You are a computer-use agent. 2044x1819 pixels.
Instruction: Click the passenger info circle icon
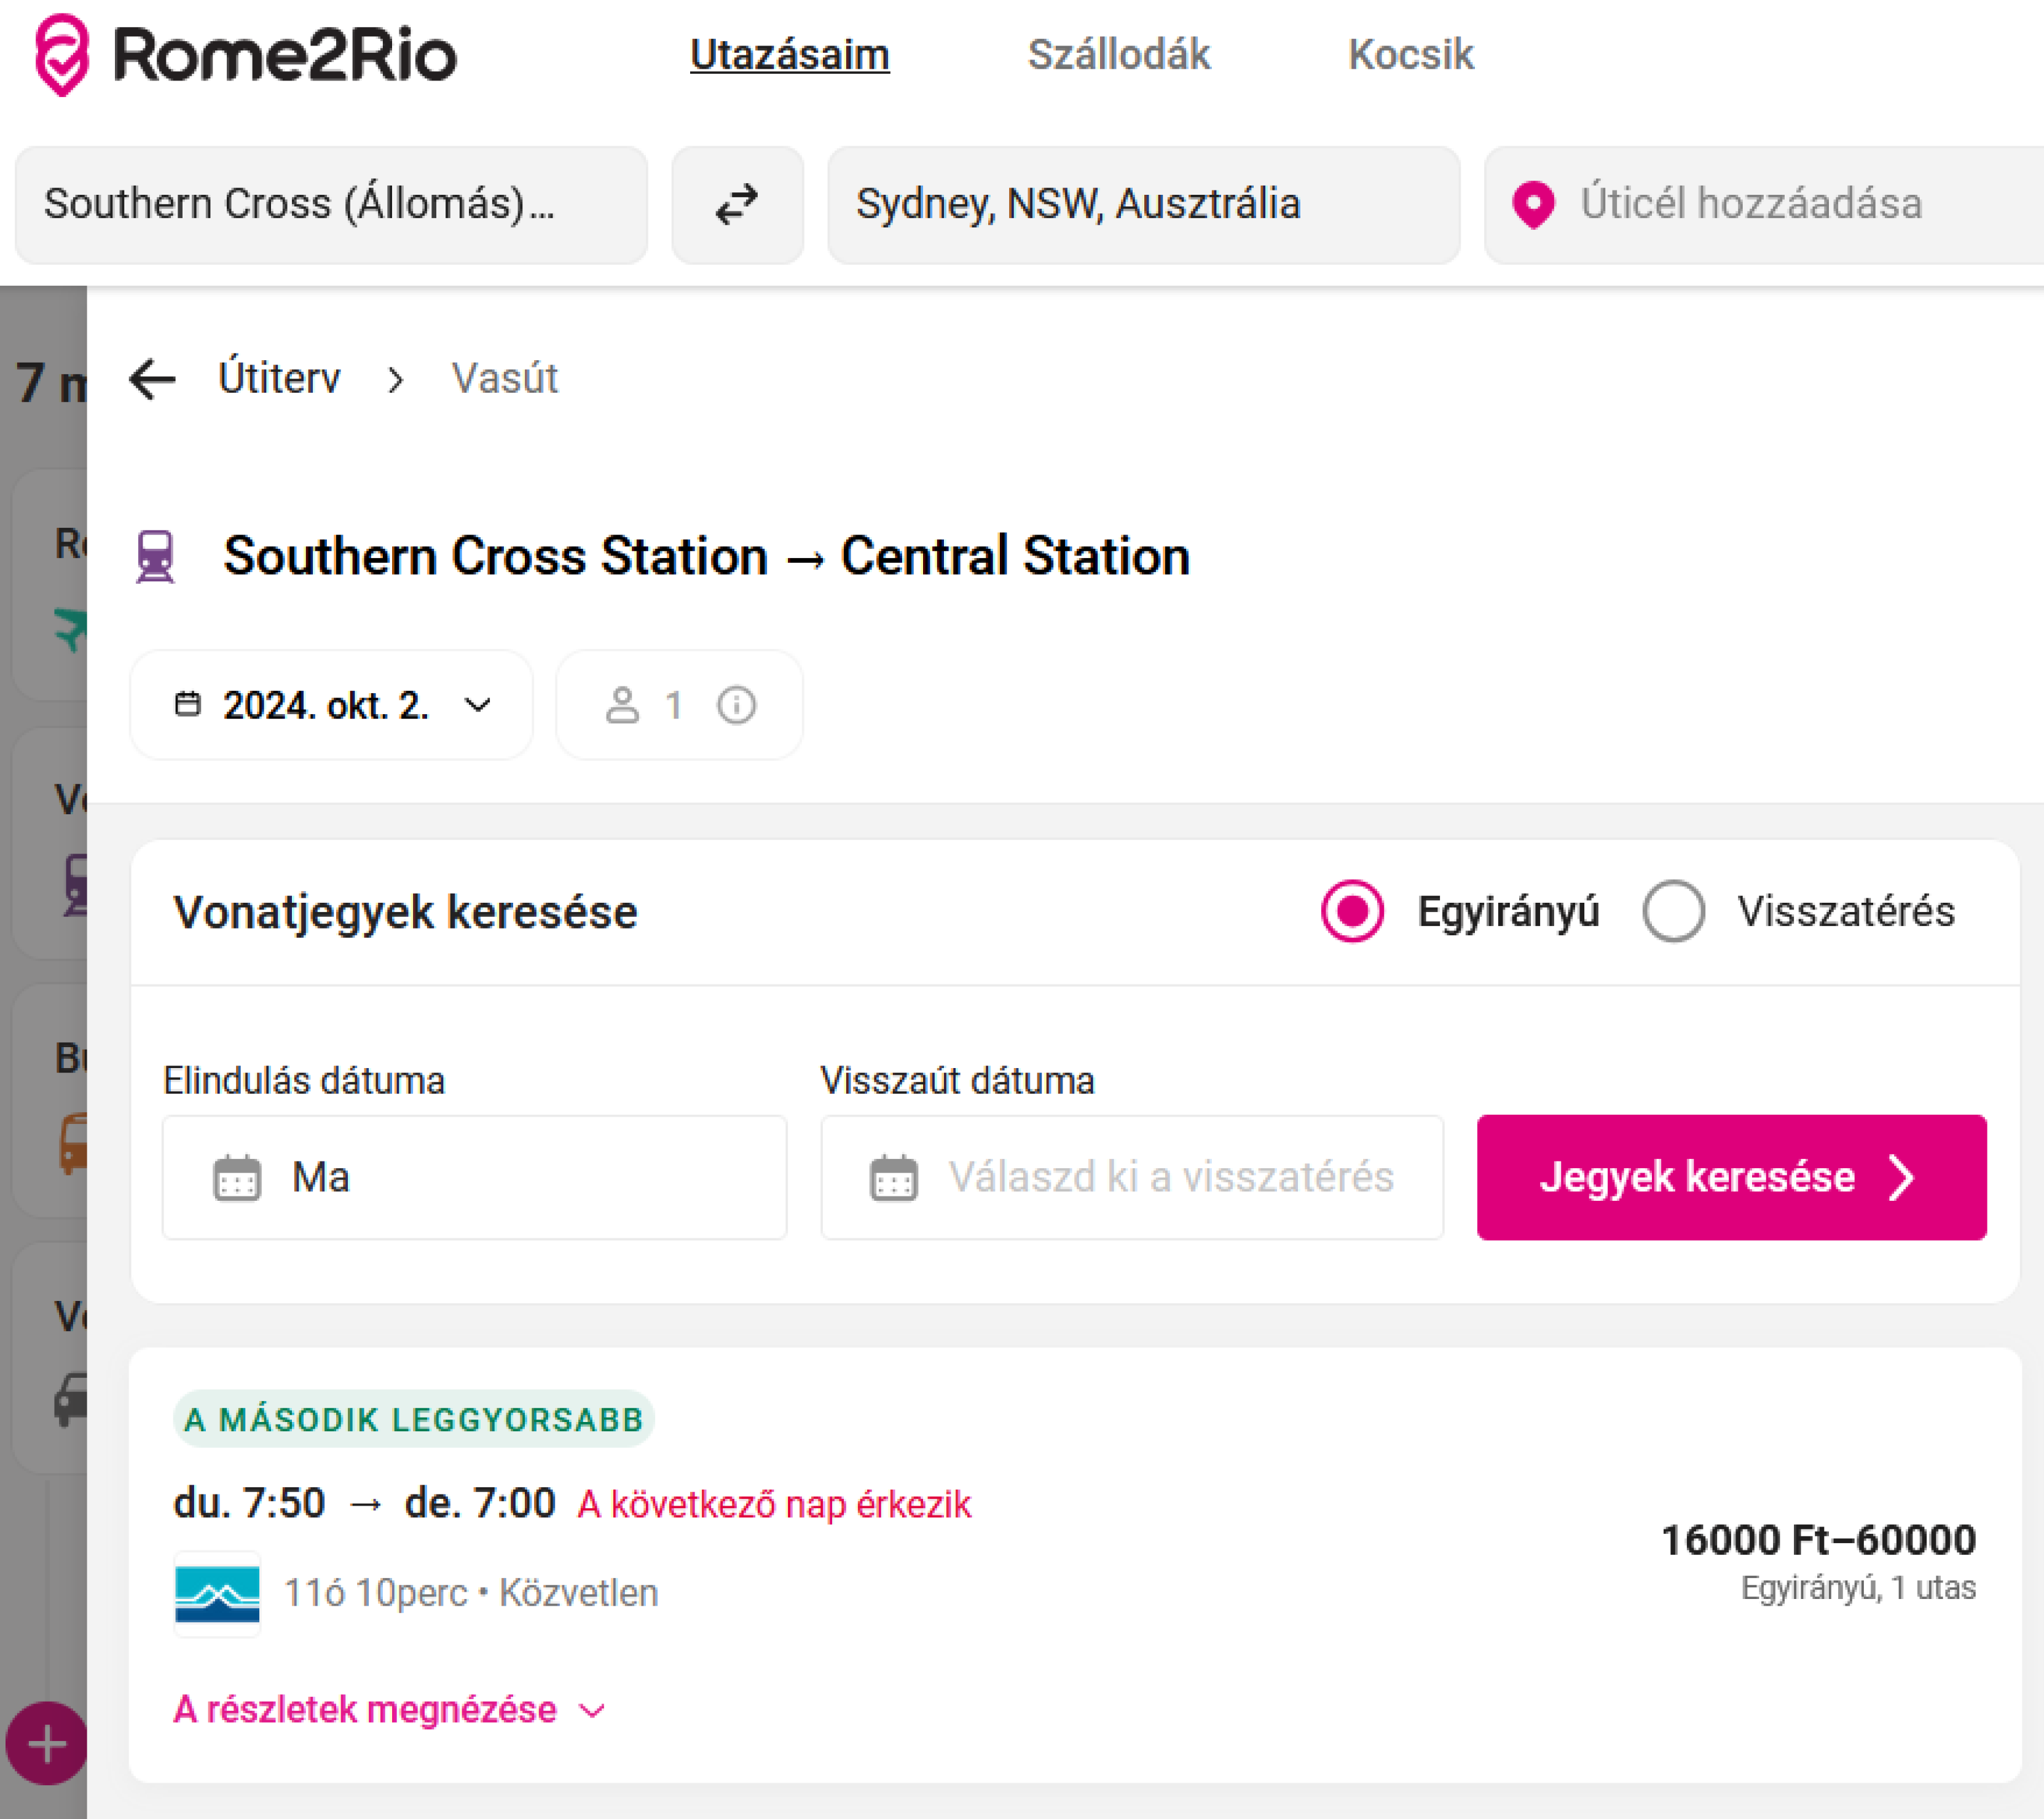(x=736, y=705)
